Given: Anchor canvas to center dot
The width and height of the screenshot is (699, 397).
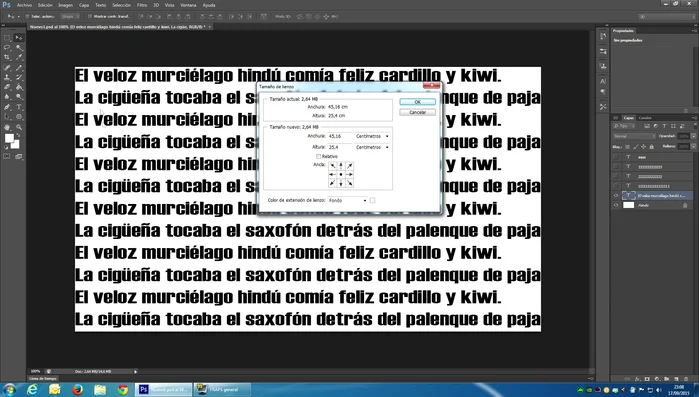Looking at the screenshot, I should pos(341,174).
